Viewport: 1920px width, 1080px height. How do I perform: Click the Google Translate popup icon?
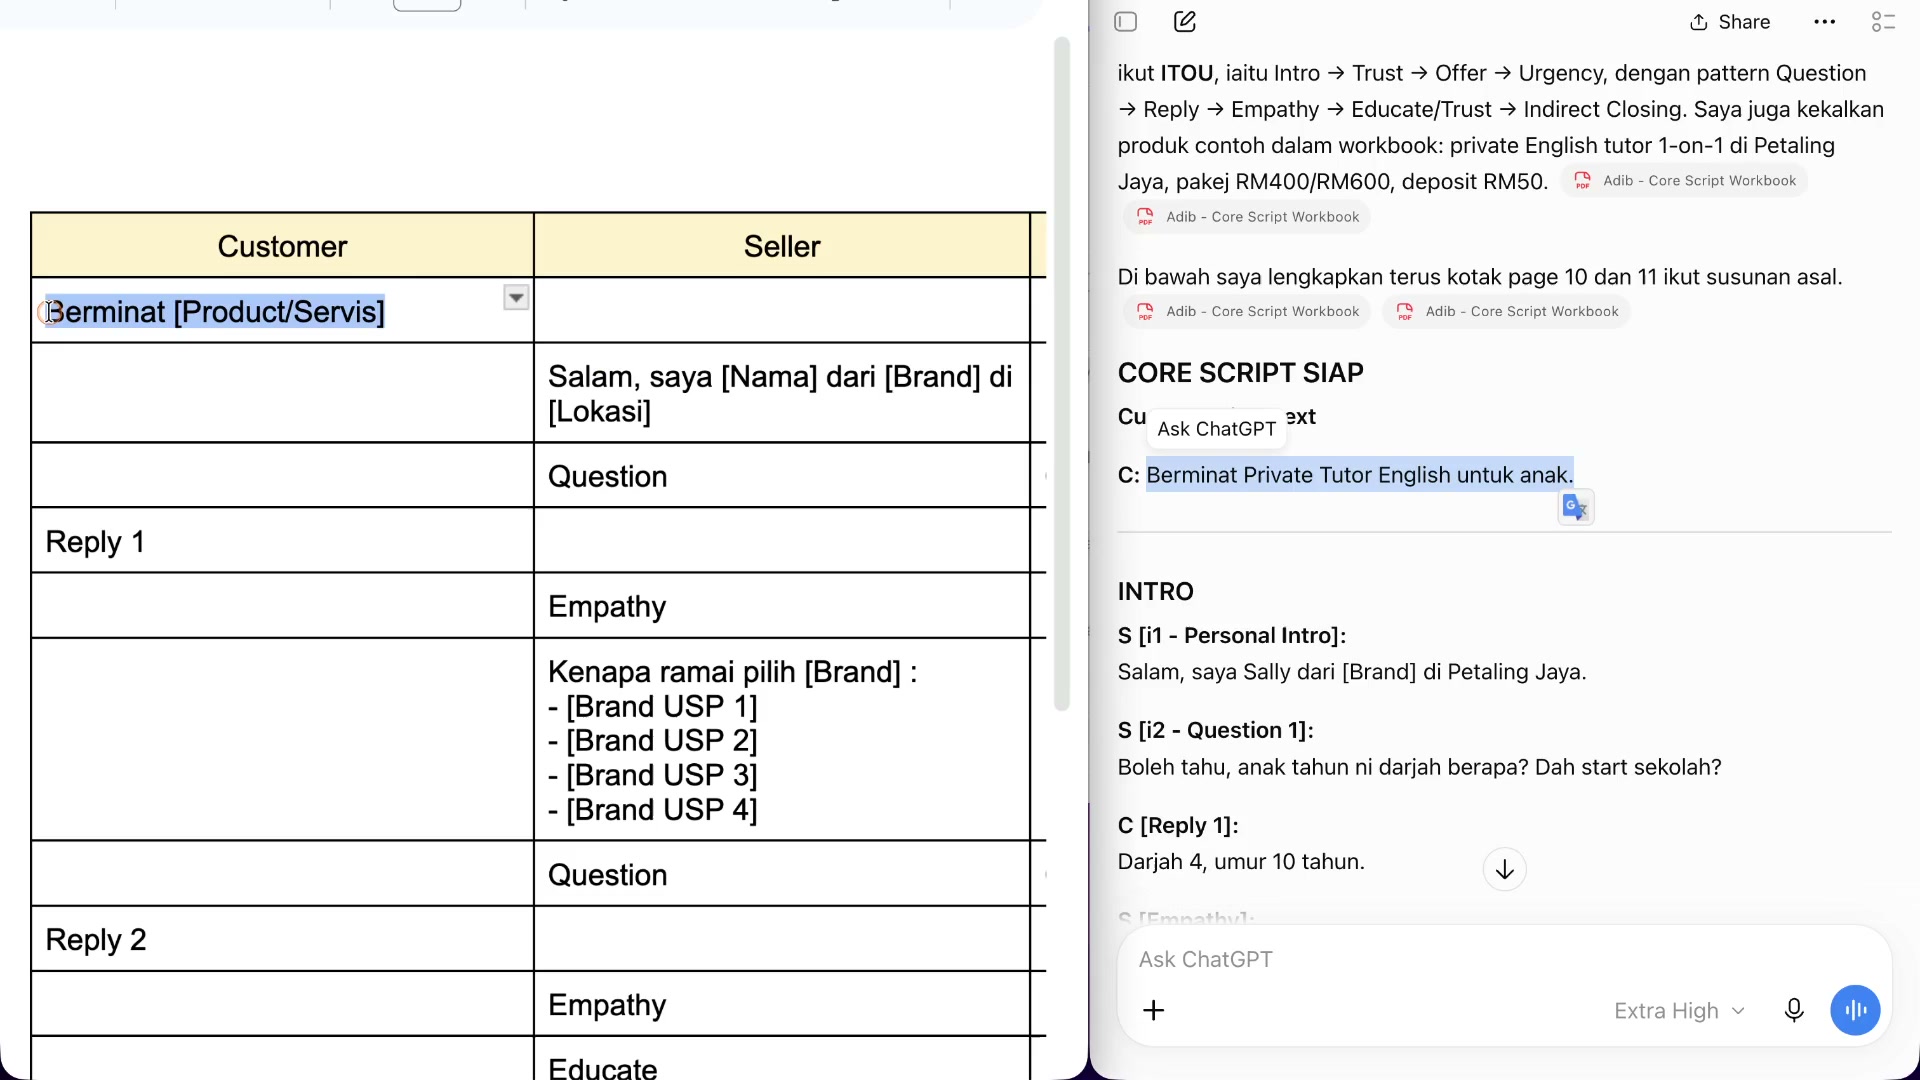[1576, 508]
